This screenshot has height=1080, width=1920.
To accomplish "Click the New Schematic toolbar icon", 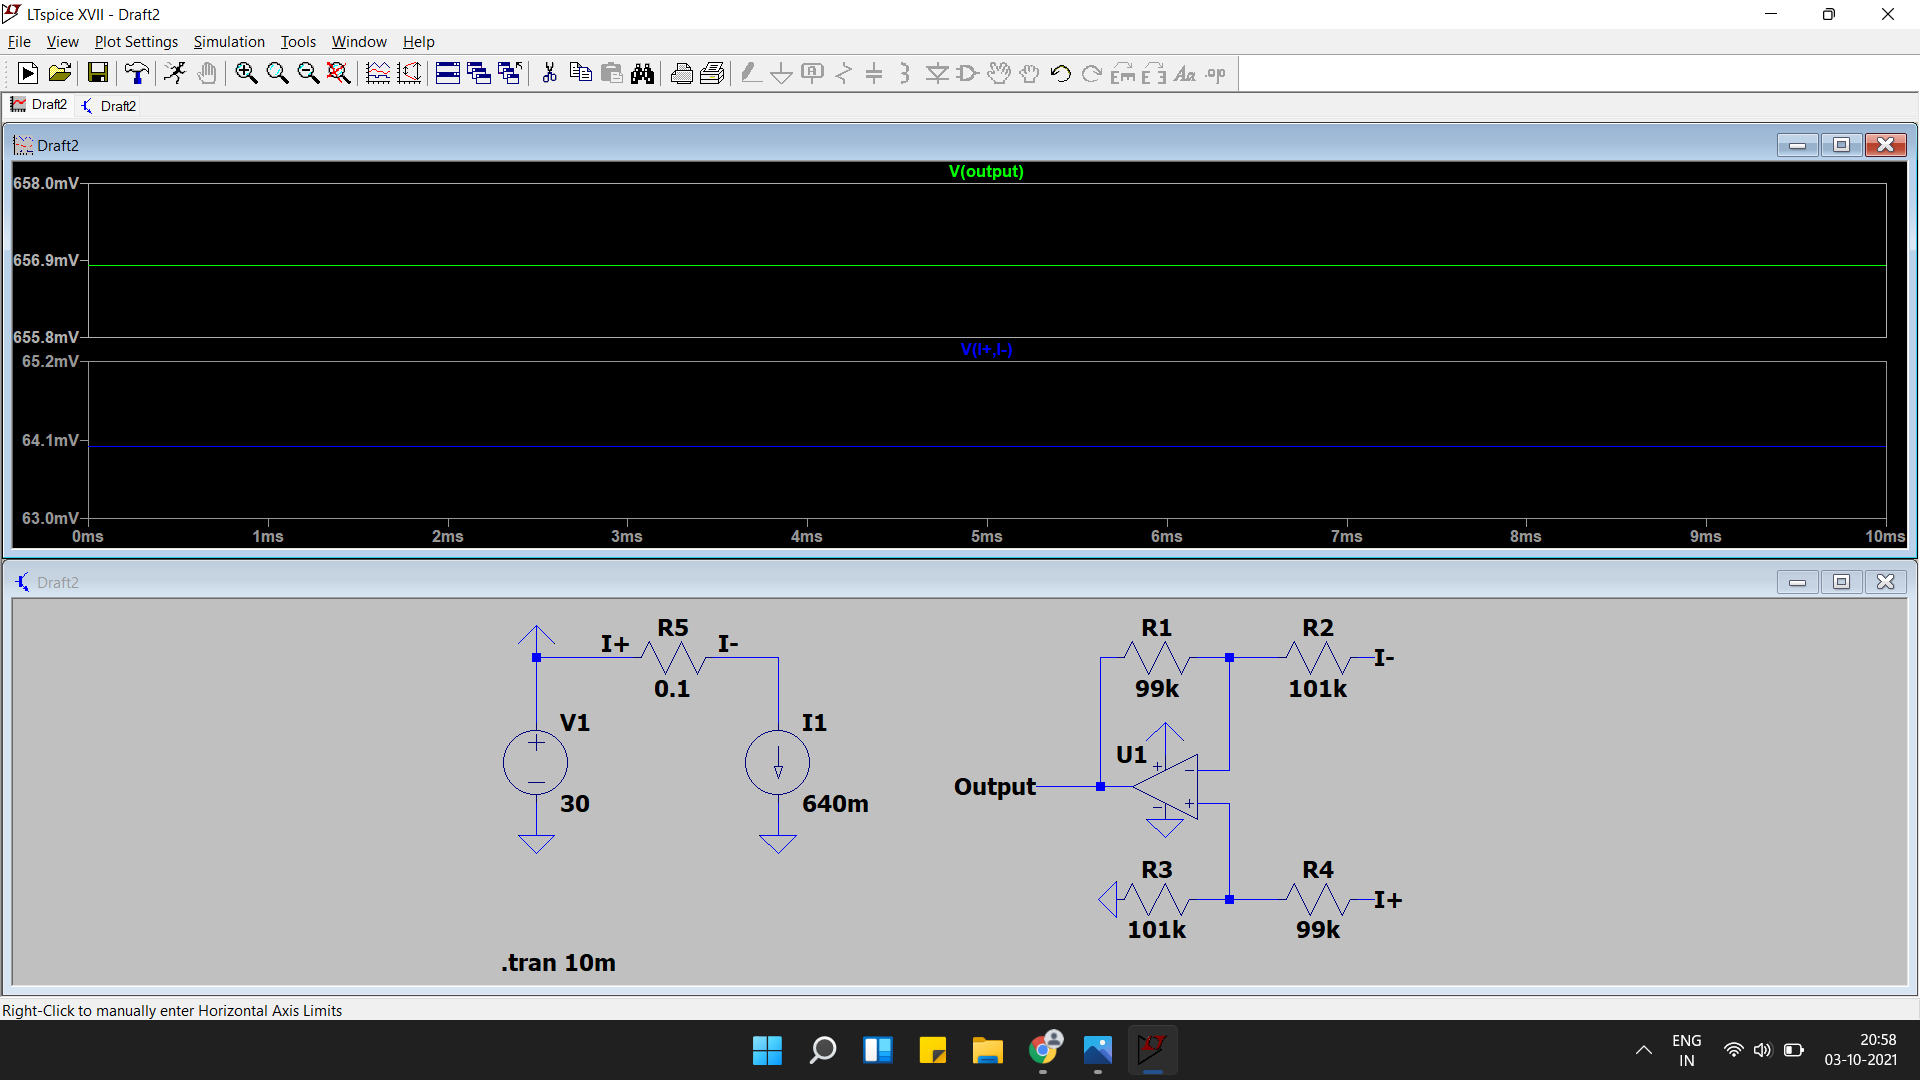I will click(28, 73).
